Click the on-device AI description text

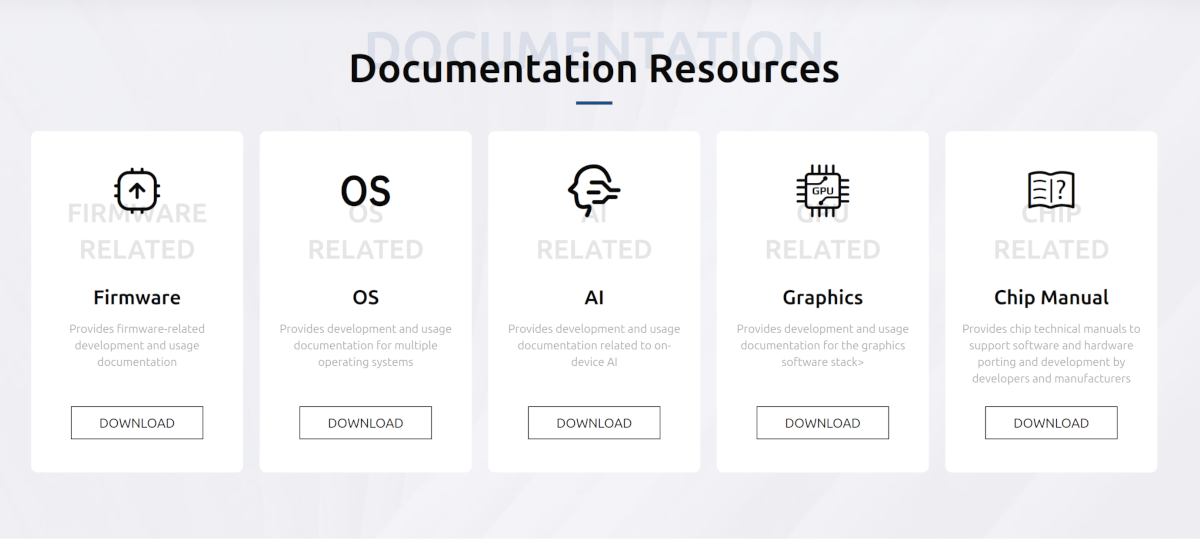[594, 345]
